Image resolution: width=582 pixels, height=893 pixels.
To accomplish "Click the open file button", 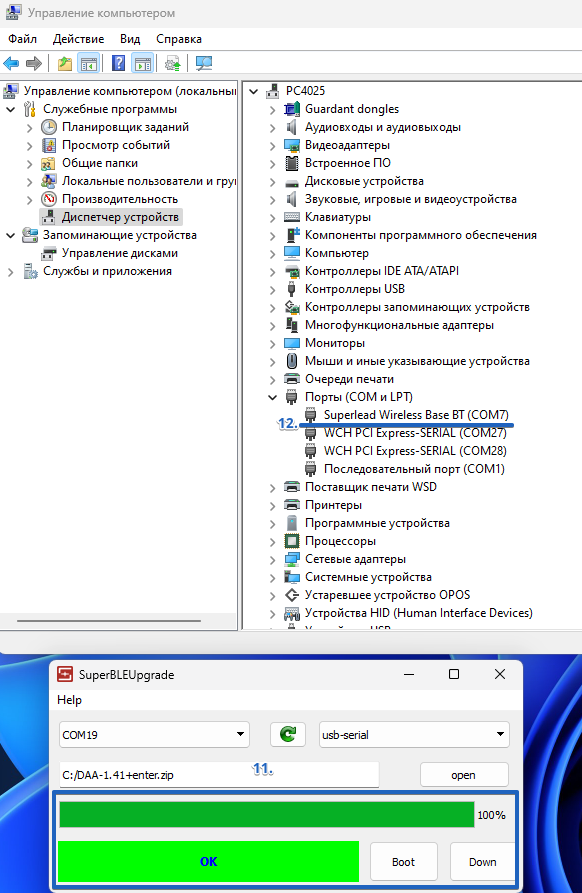I will click(464, 775).
